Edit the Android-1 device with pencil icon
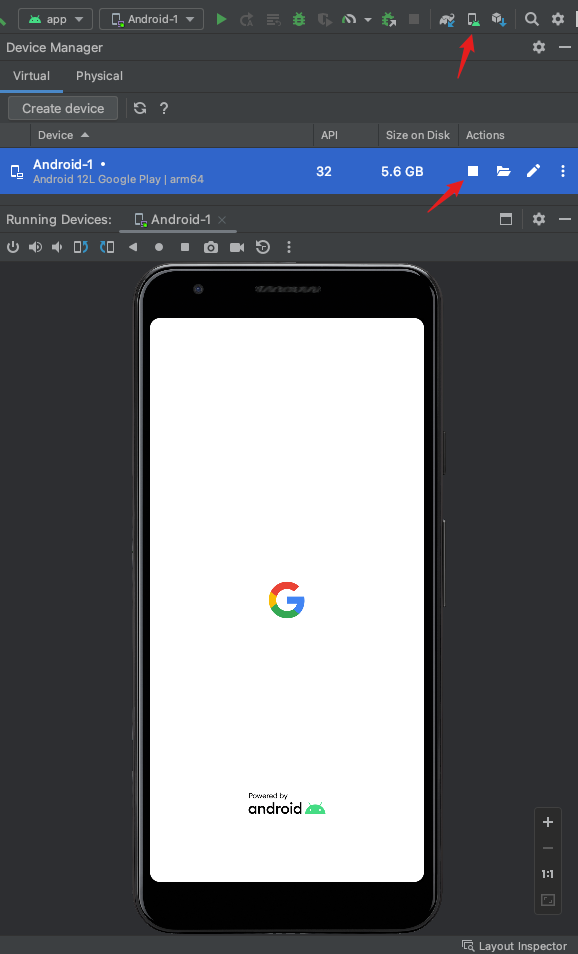 534,171
